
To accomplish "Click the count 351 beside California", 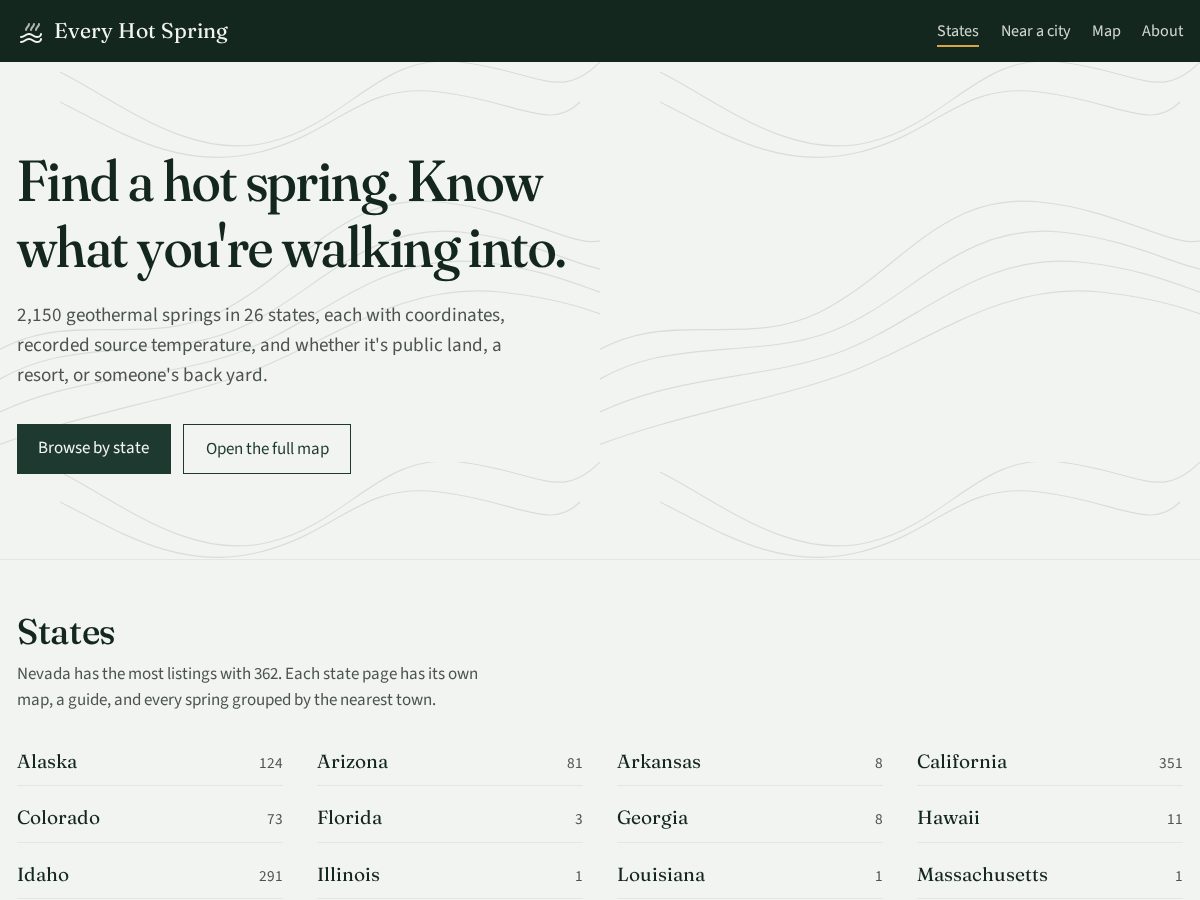I will [x=1171, y=763].
